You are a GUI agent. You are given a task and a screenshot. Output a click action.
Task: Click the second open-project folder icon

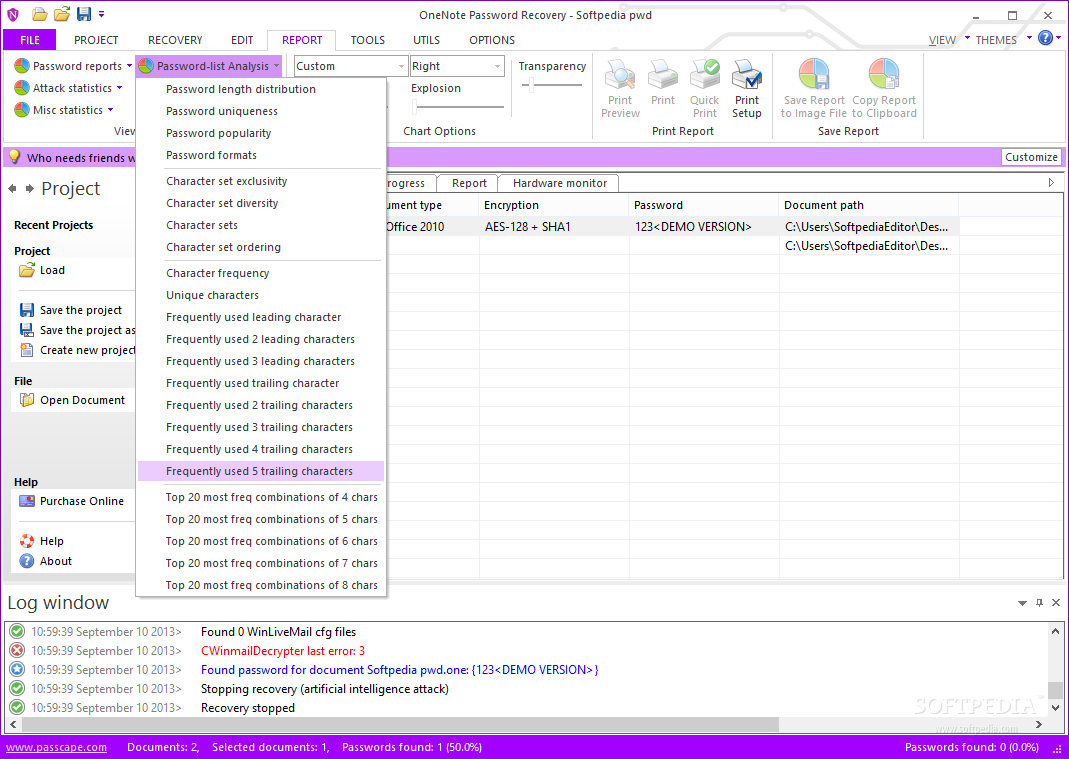pyautogui.click(x=61, y=14)
